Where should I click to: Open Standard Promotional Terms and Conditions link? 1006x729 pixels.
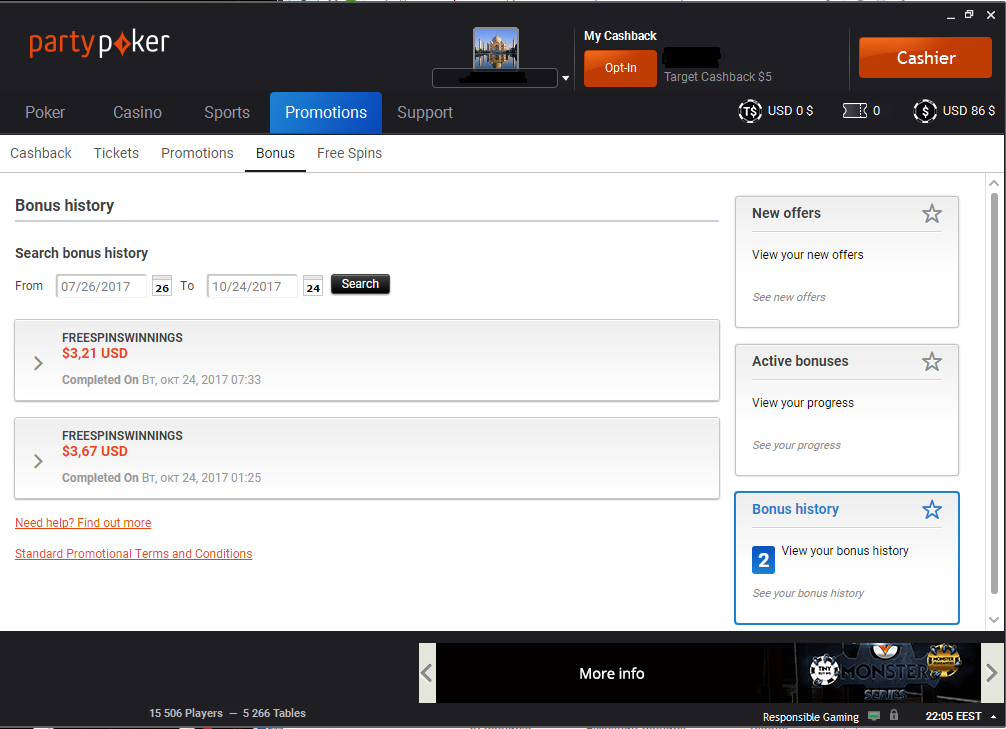click(133, 554)
